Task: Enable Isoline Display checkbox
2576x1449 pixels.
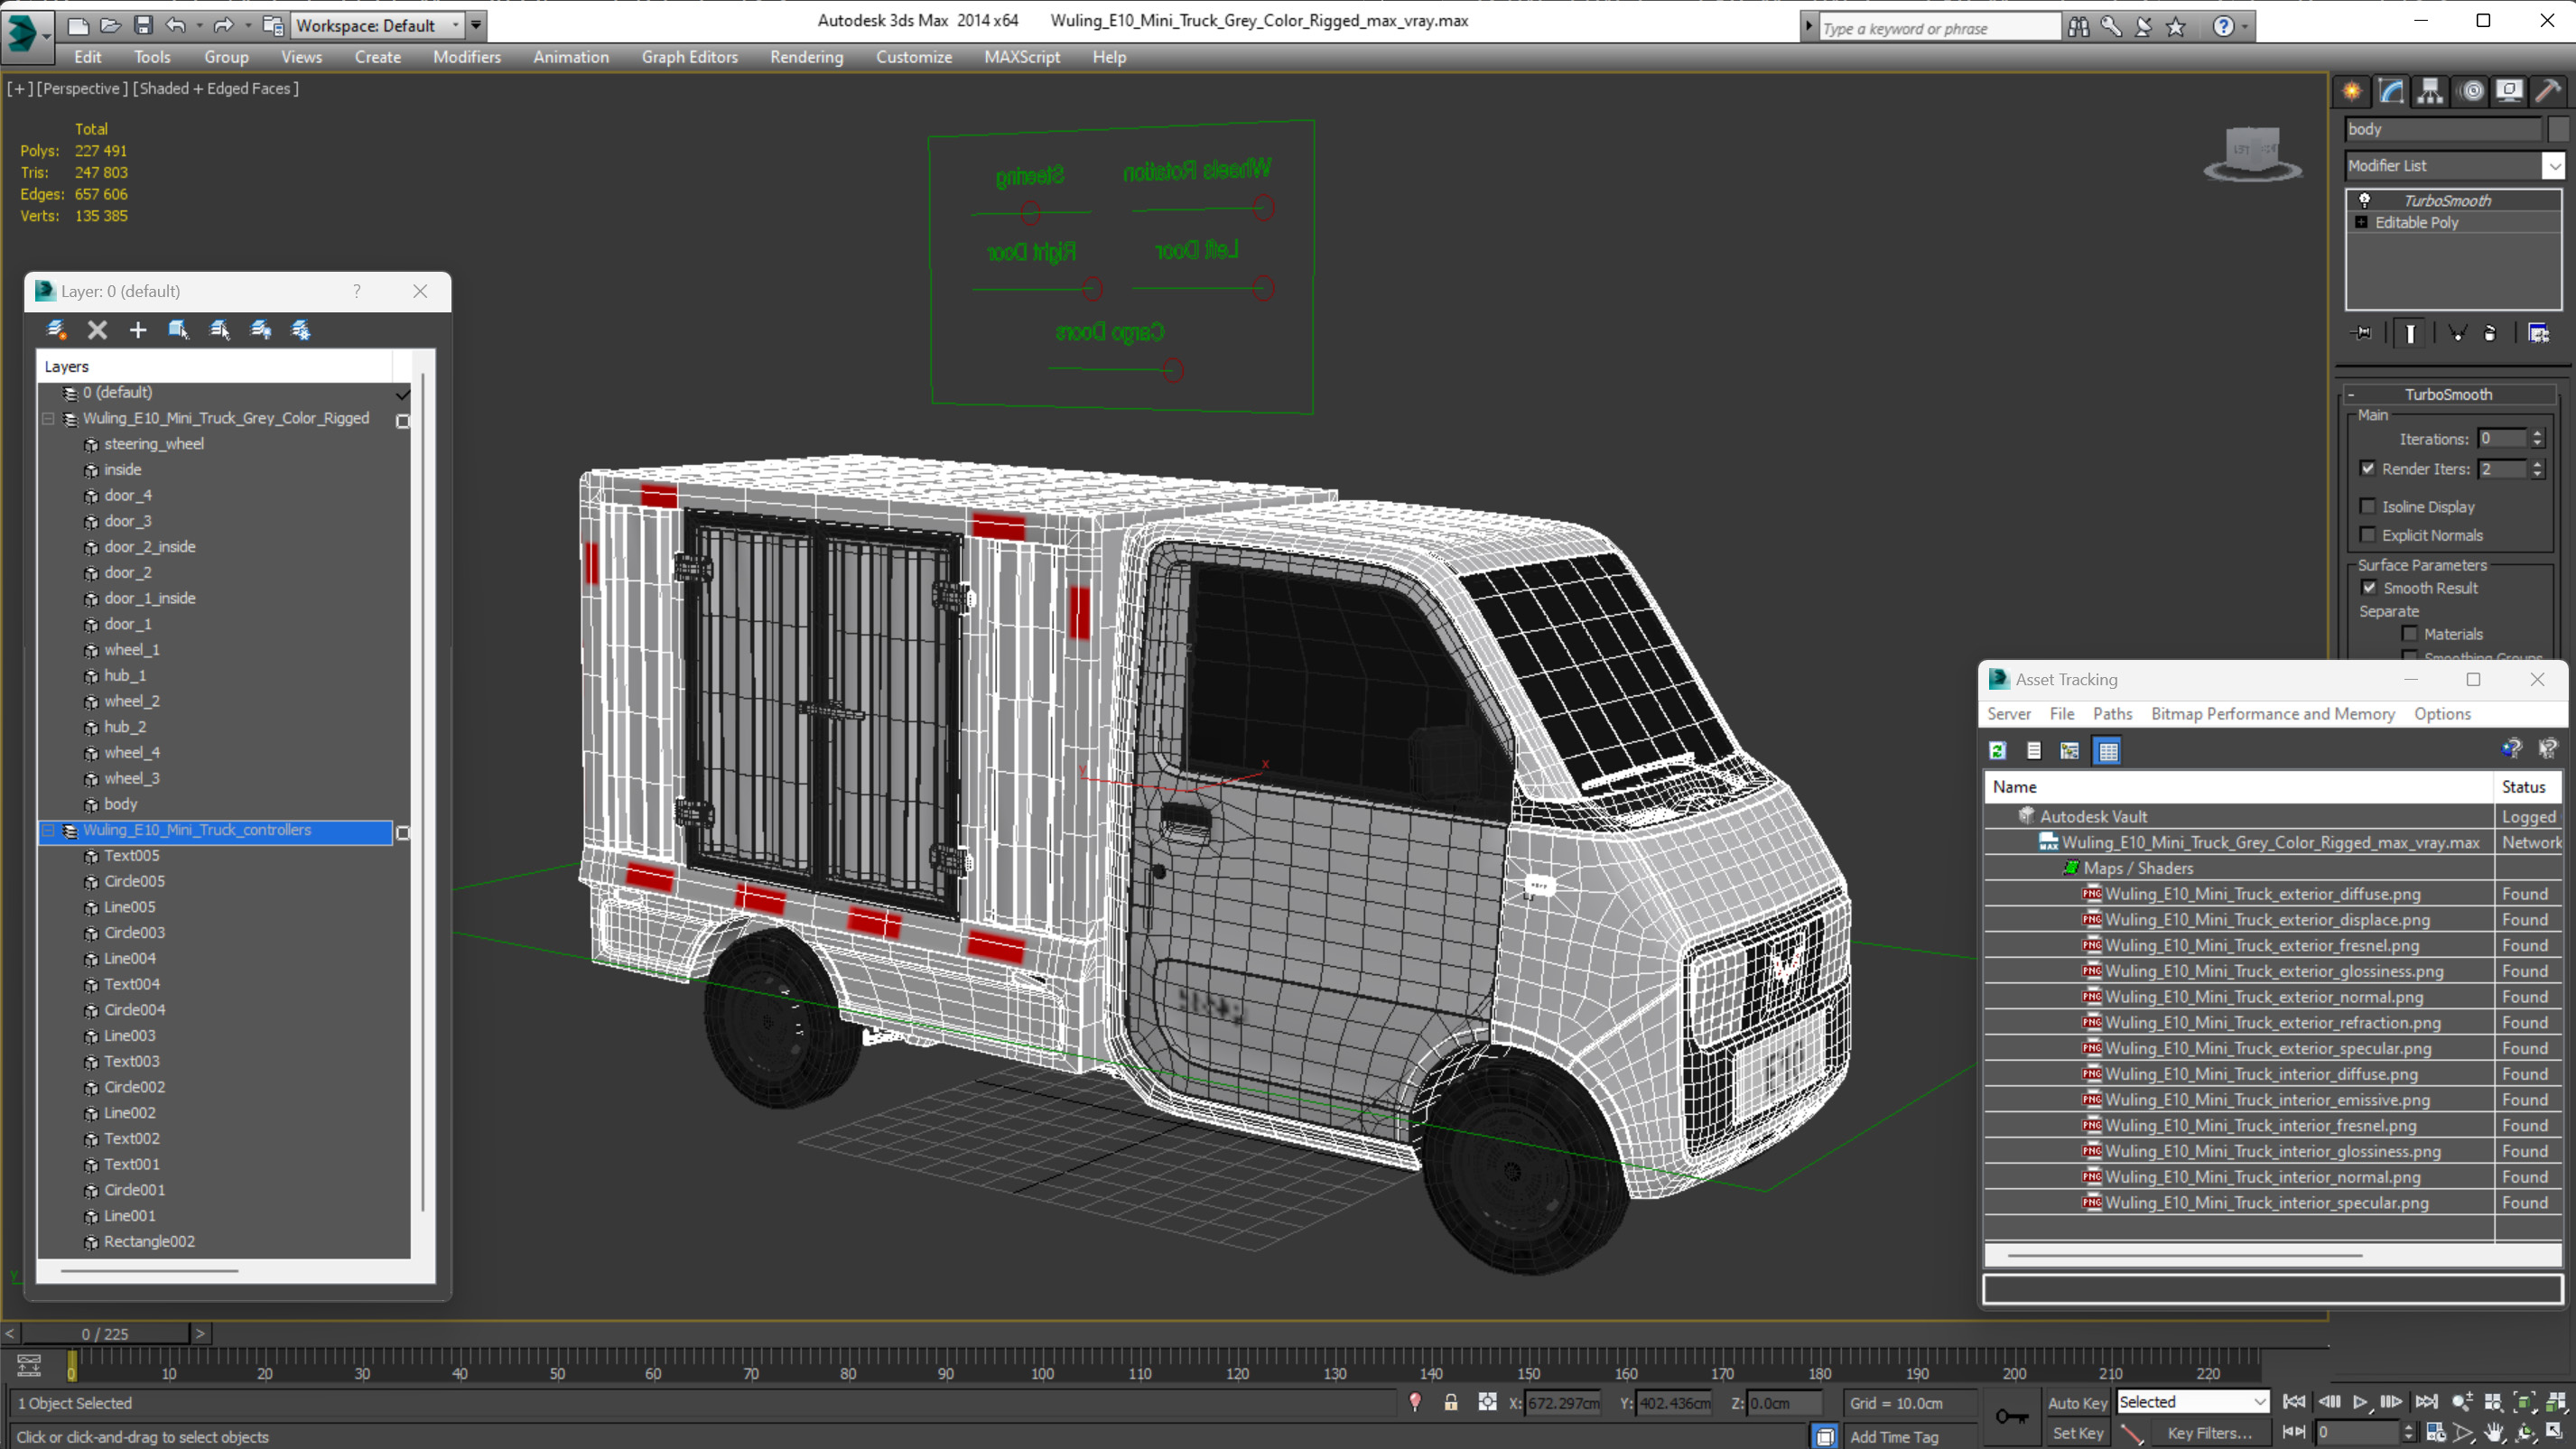Action: point(2367,507)
